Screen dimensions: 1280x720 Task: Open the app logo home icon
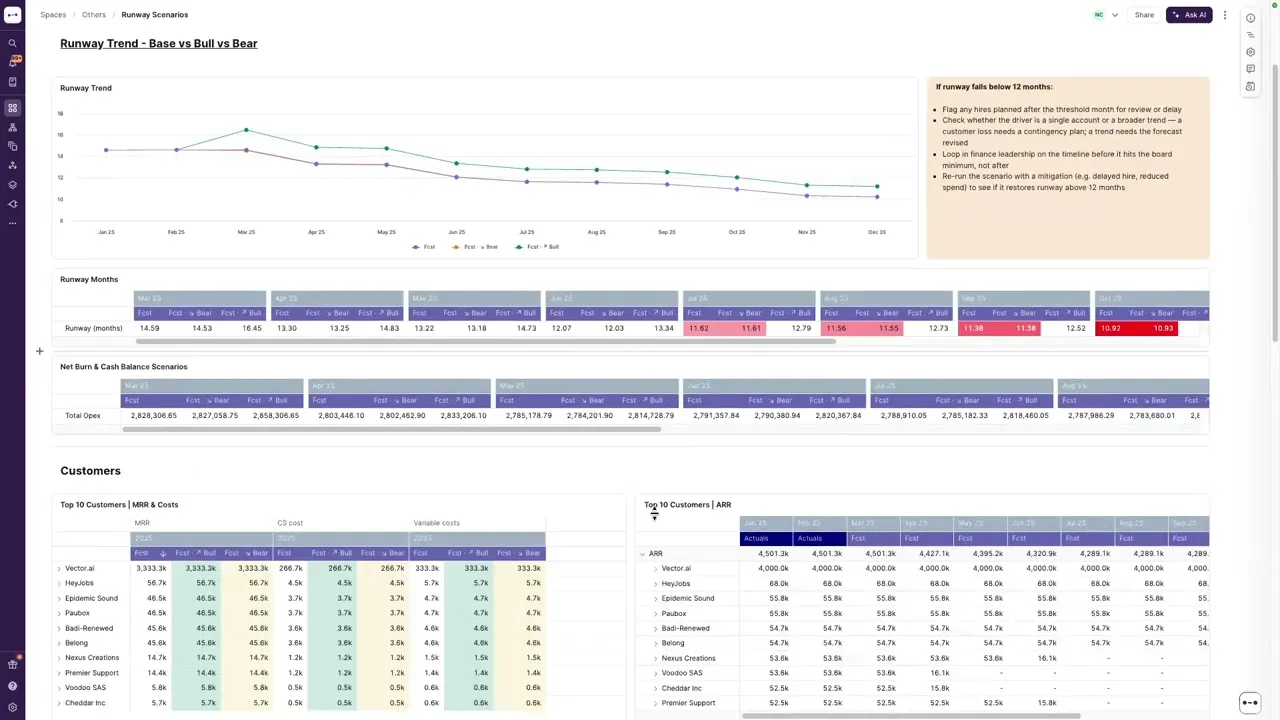12,15
